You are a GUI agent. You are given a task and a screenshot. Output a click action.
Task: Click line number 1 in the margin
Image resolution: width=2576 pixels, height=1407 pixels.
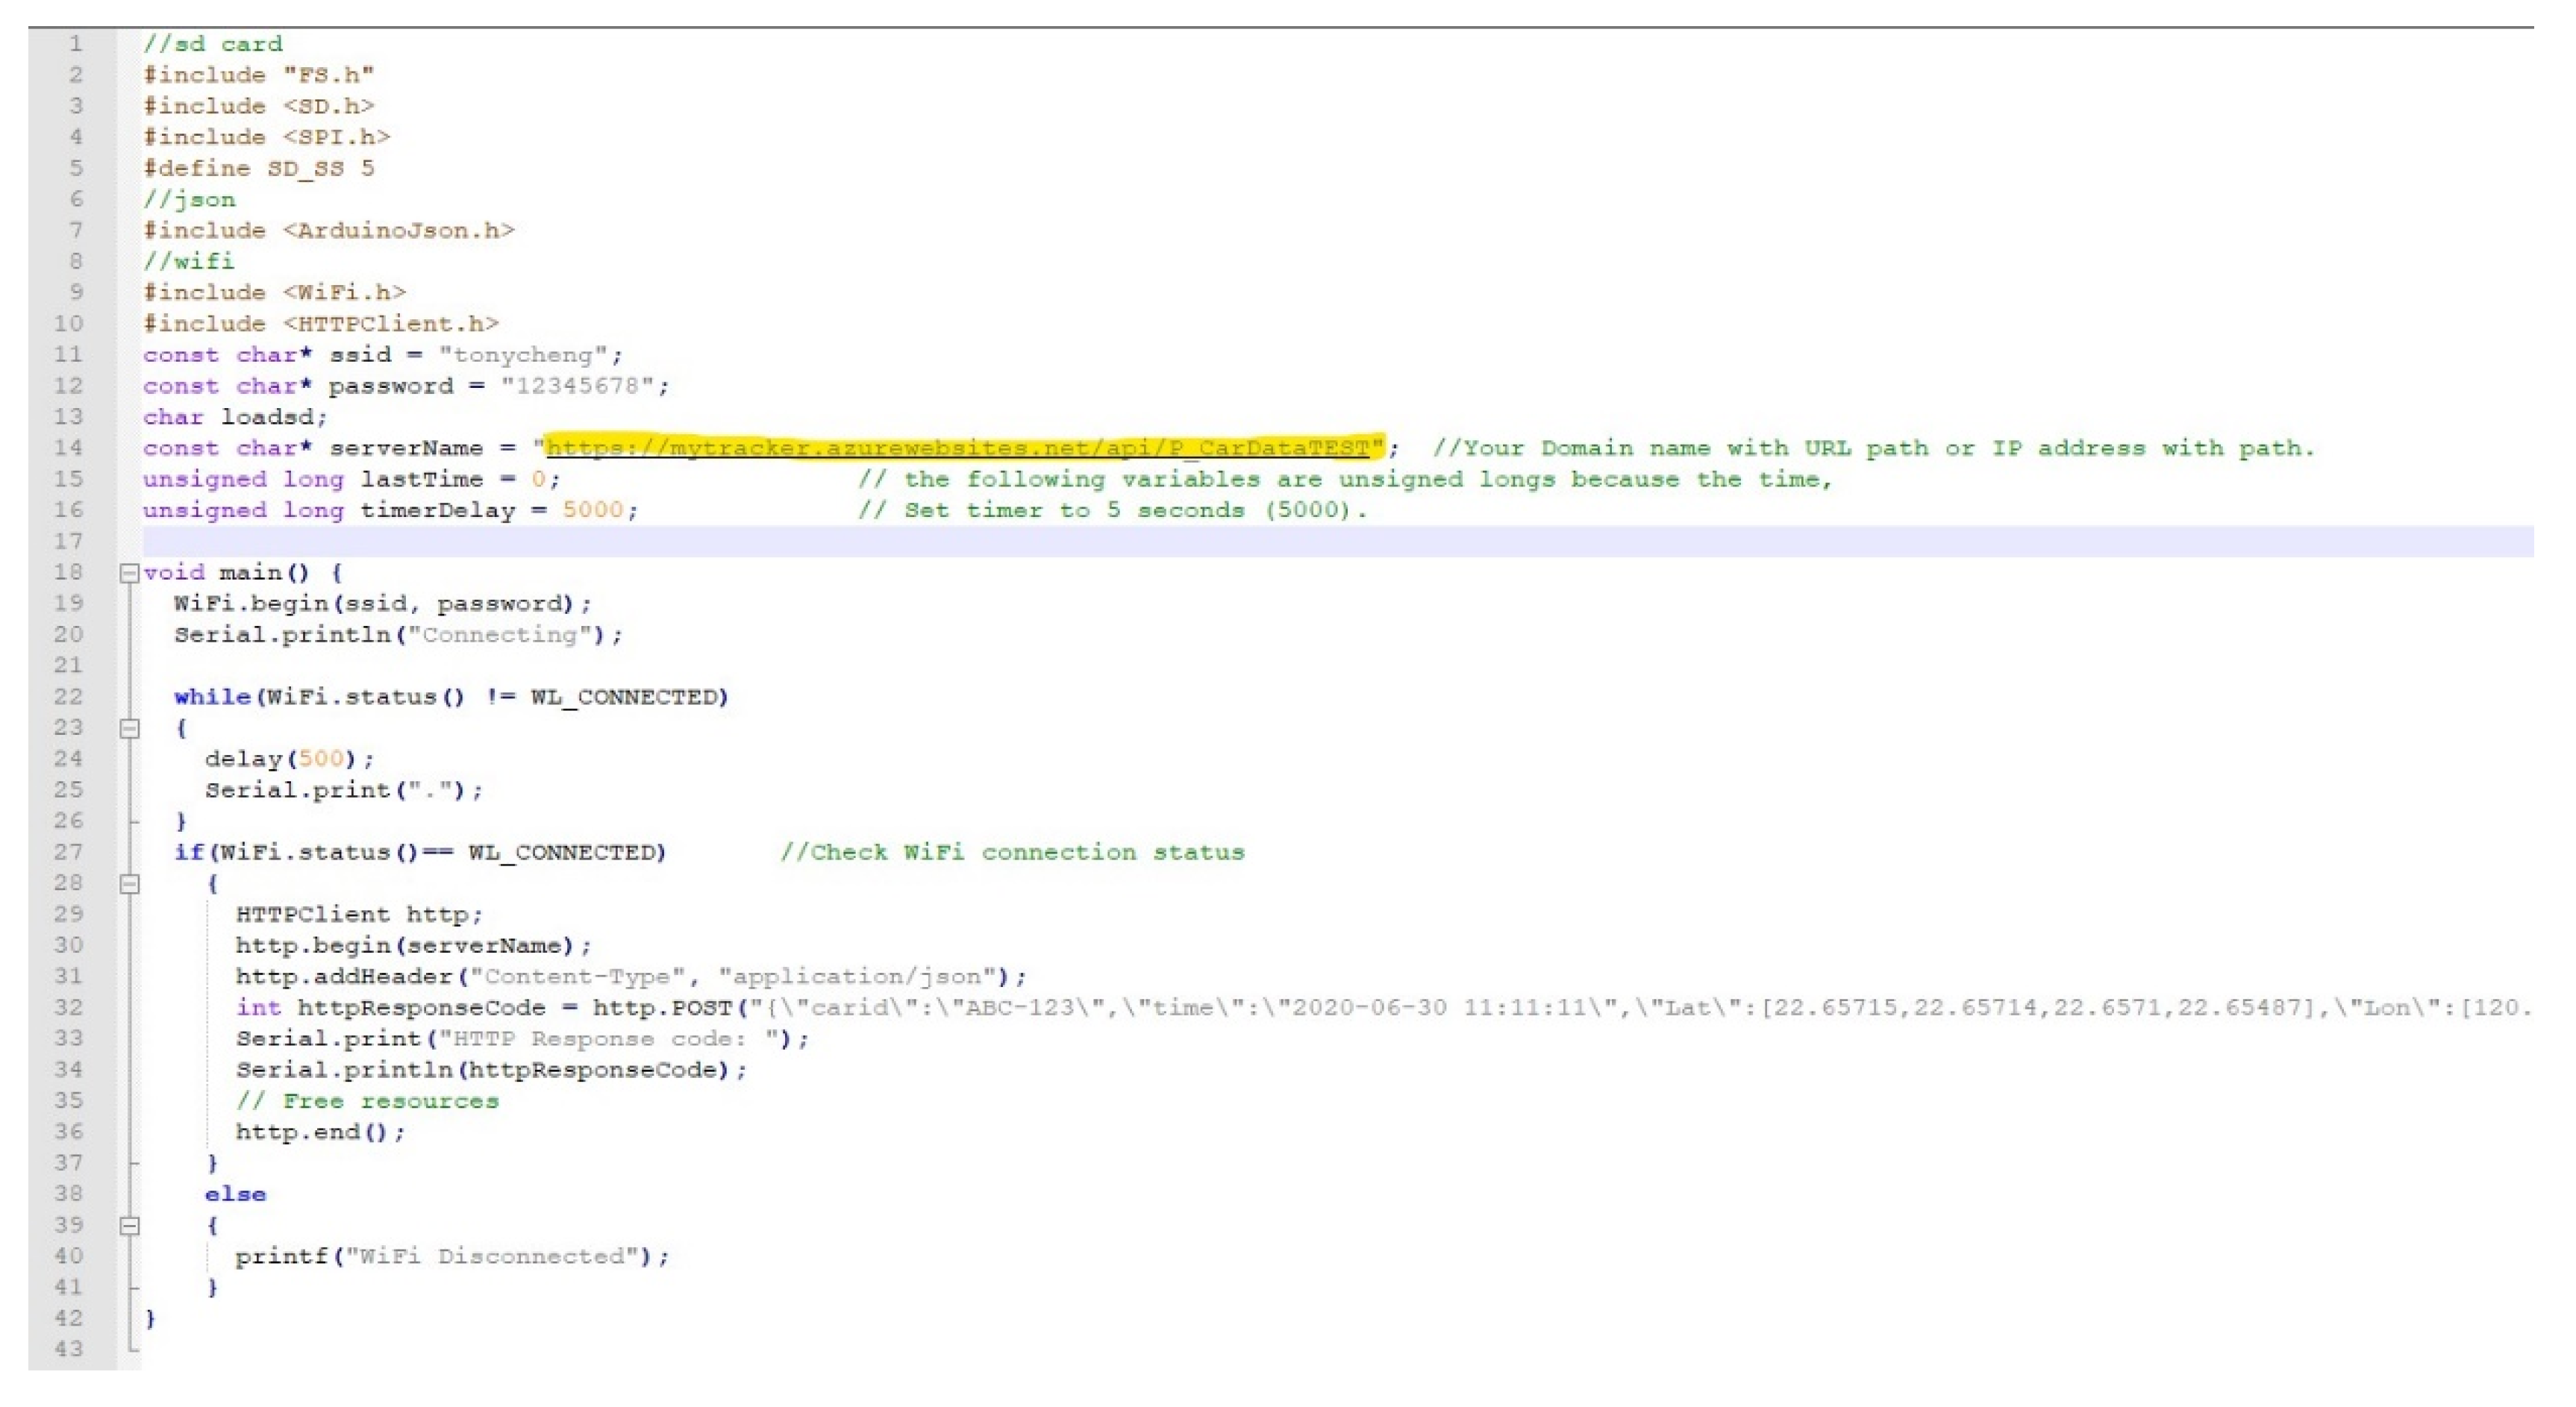75,44
